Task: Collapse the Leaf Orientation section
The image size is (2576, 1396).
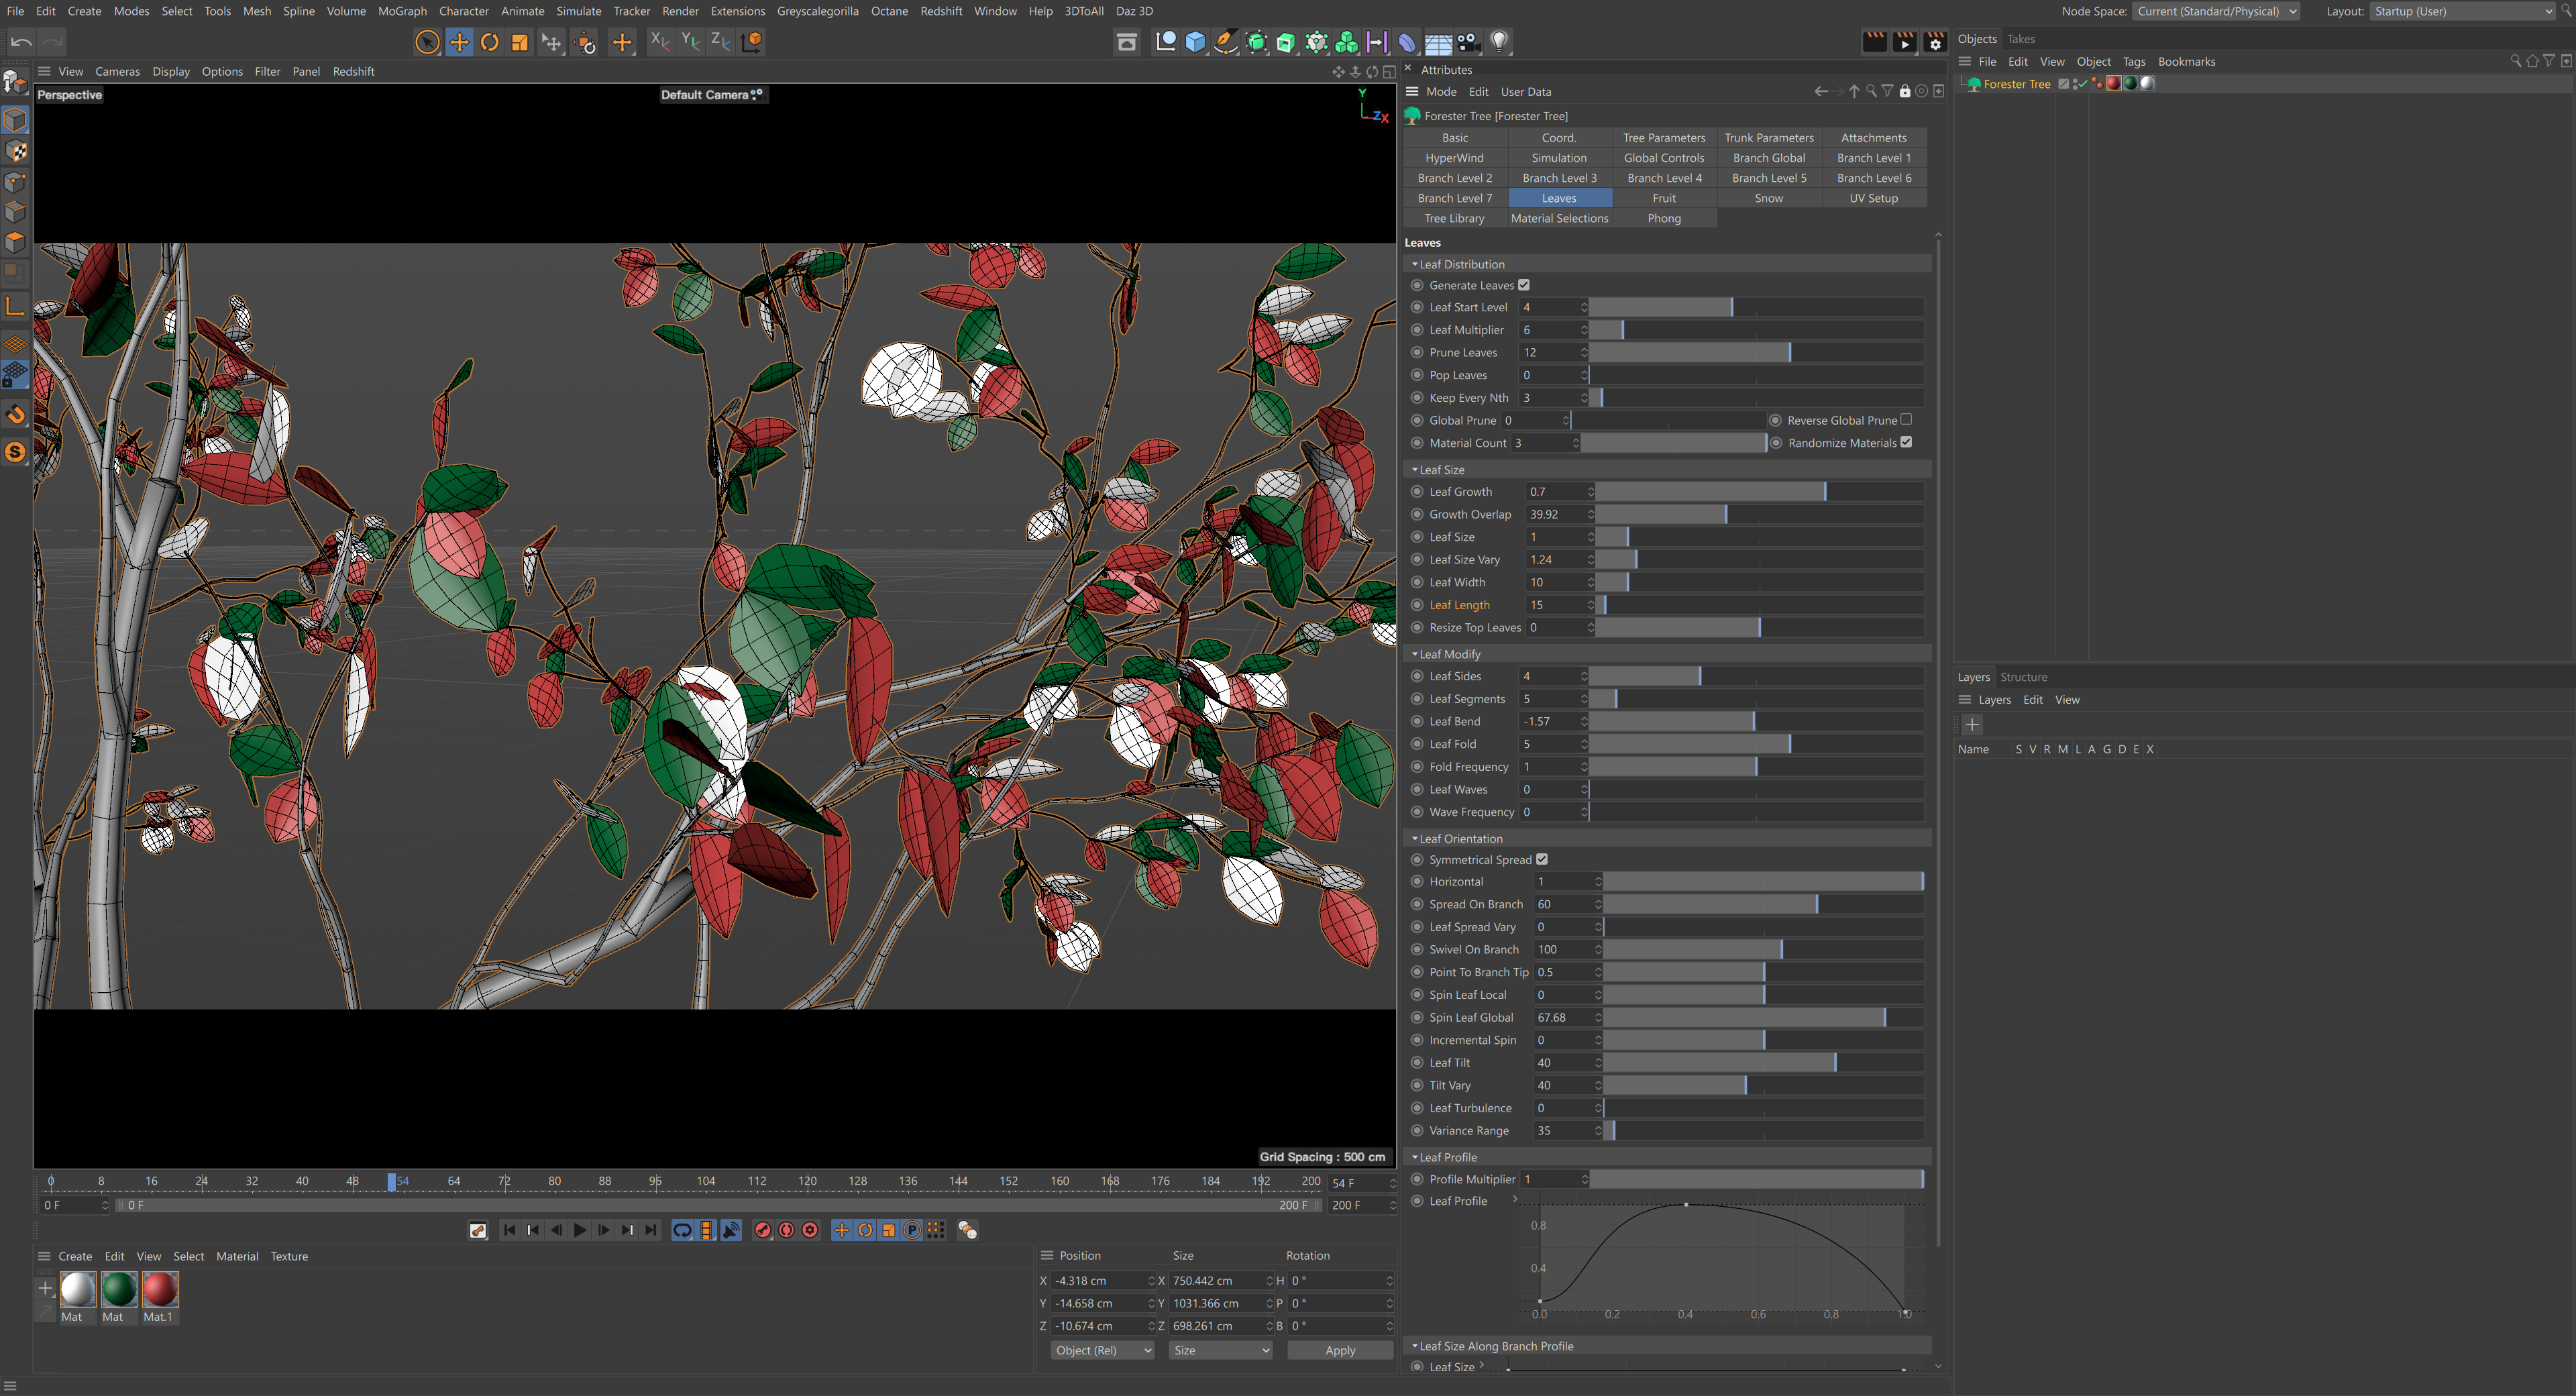Action: pos(1415,839)
